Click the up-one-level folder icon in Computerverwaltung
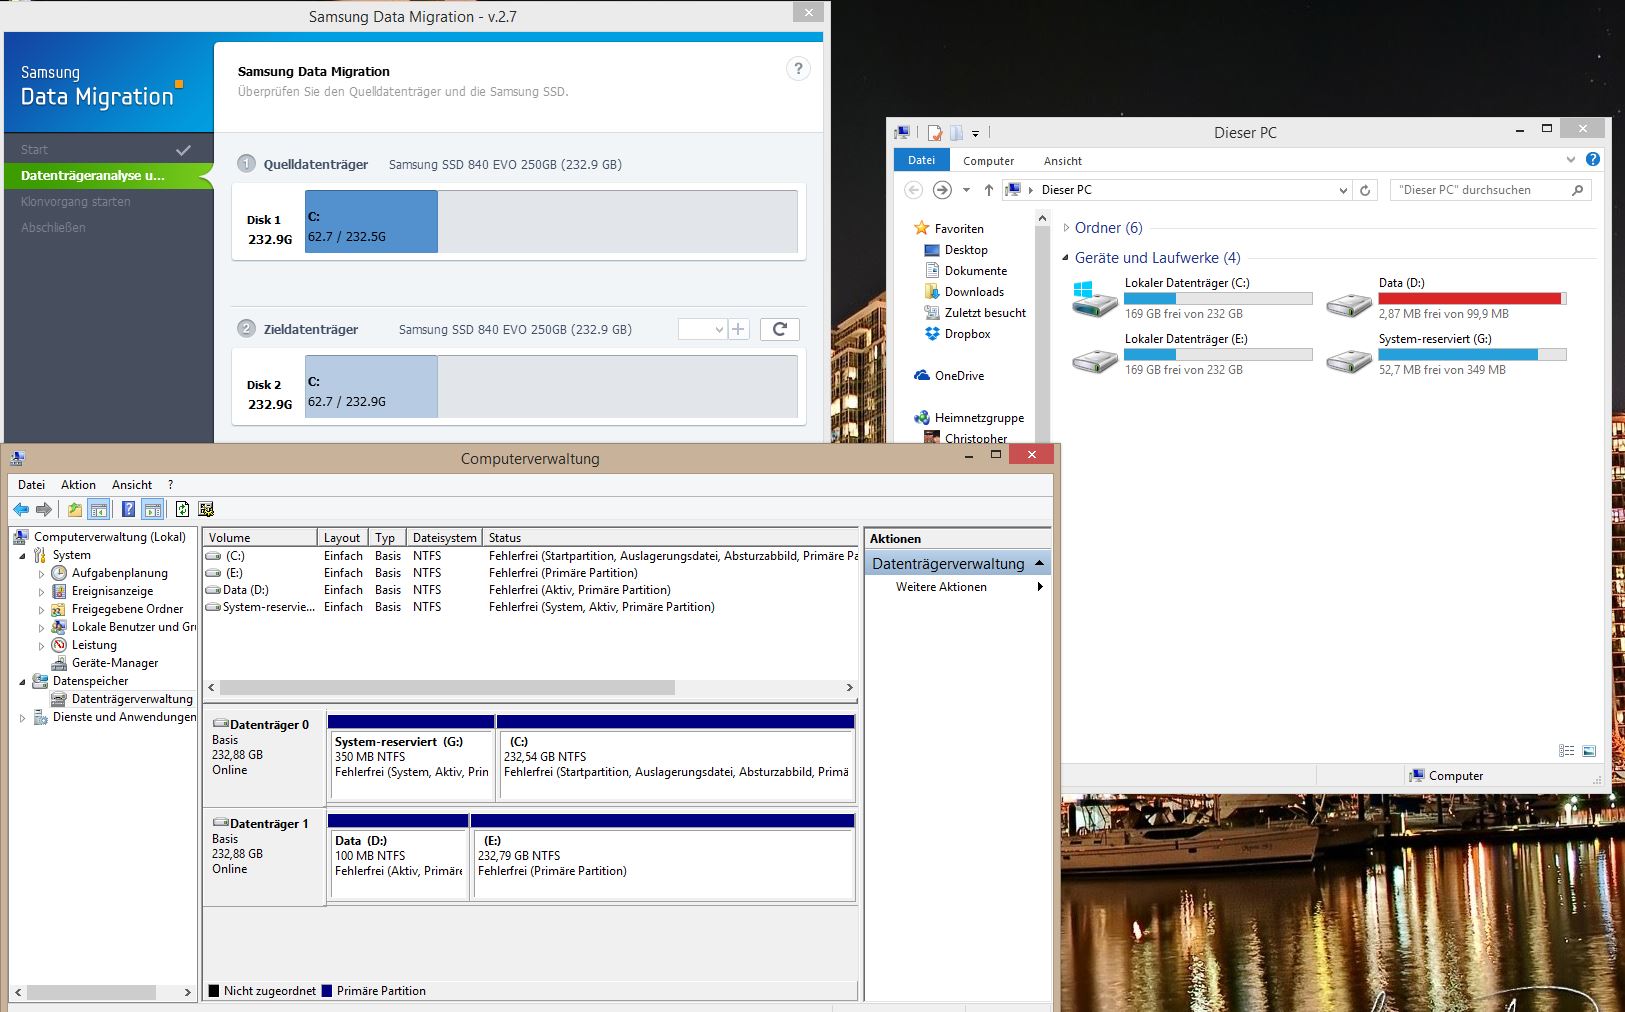The height and width of the screenshot is (1012, 1625). tap(75, 510)
